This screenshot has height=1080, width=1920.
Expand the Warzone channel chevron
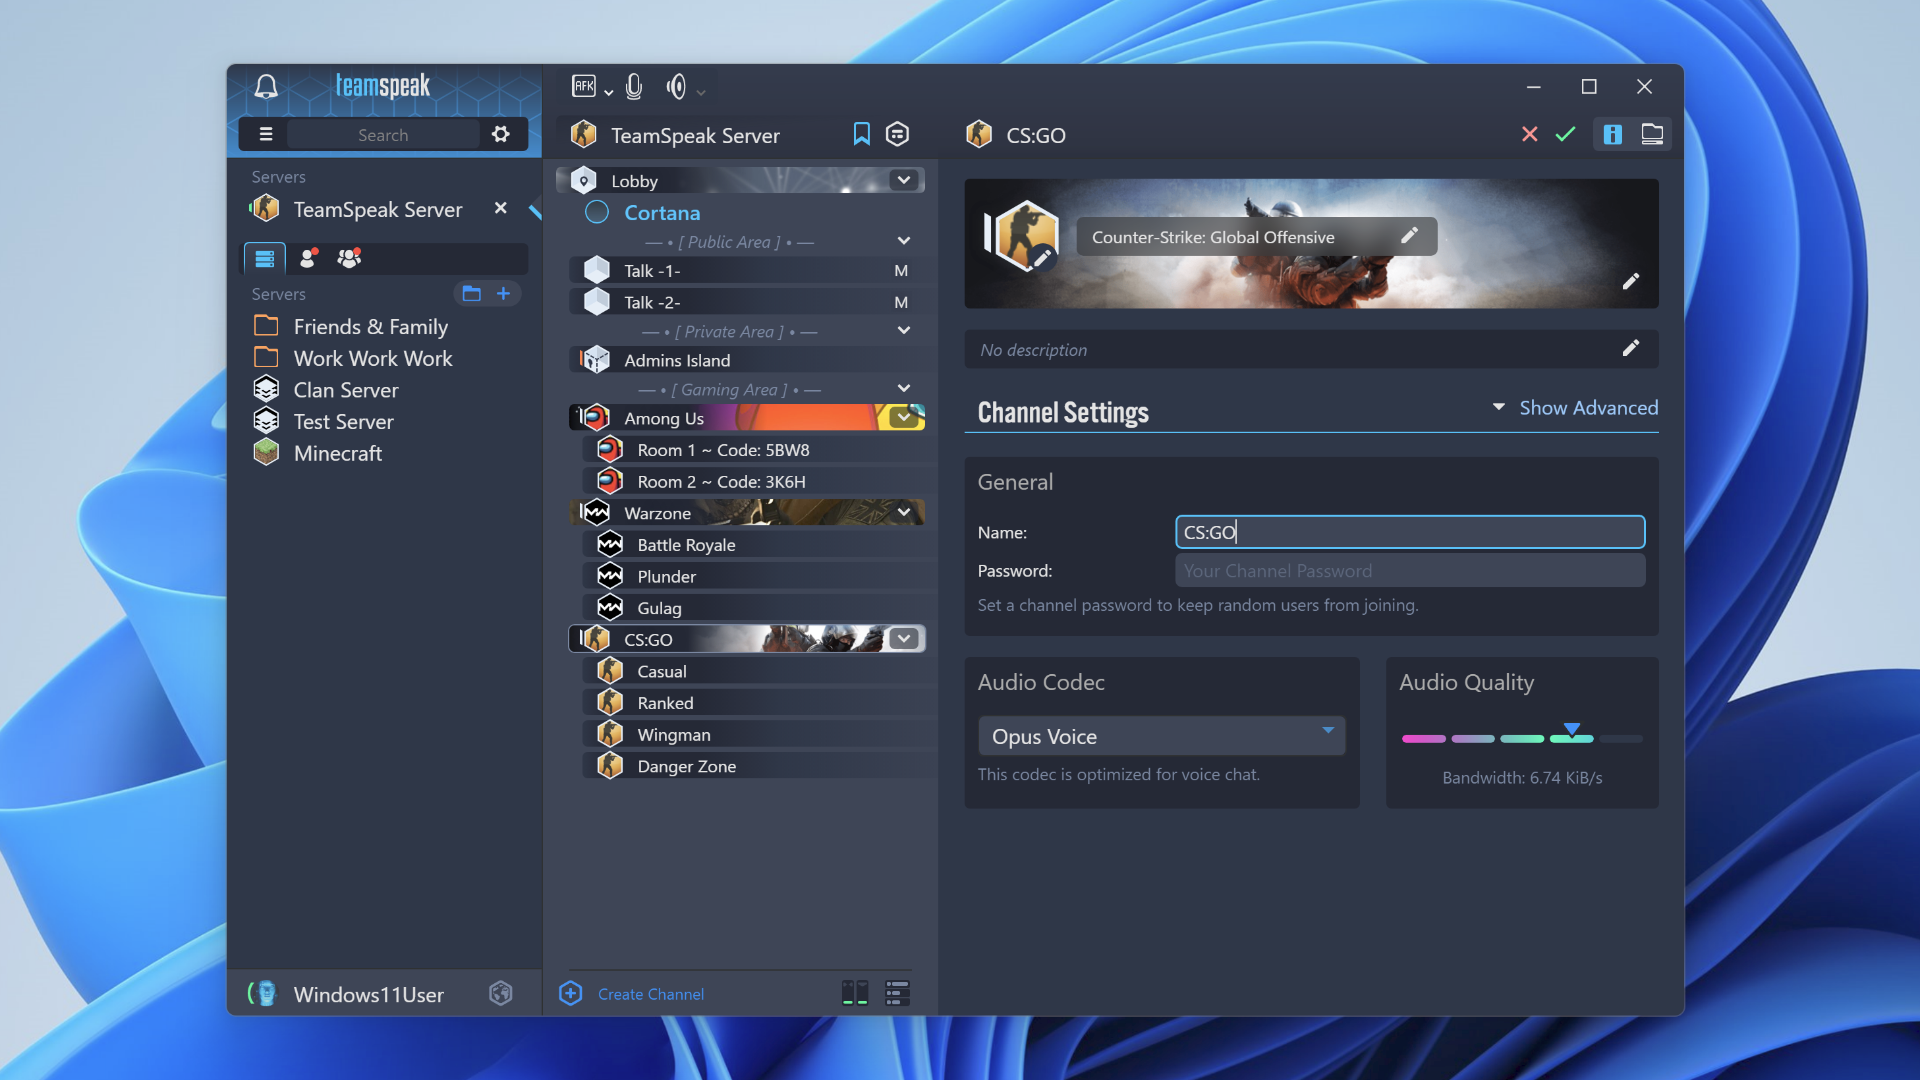pyautogui.click(x=903, y=512)
